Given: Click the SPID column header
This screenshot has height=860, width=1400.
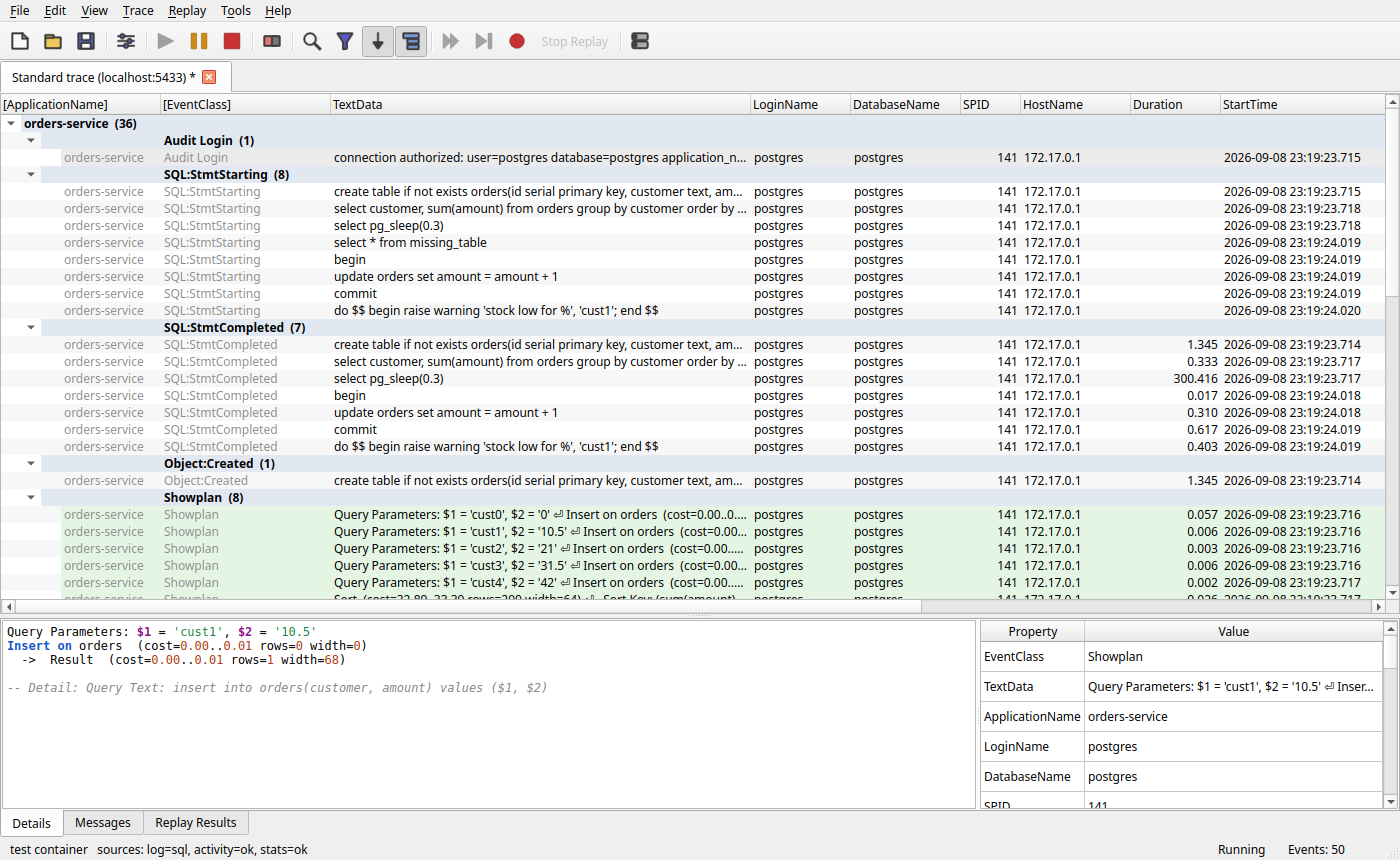Looking at the screenshot, I should click(x=990, y=104).
